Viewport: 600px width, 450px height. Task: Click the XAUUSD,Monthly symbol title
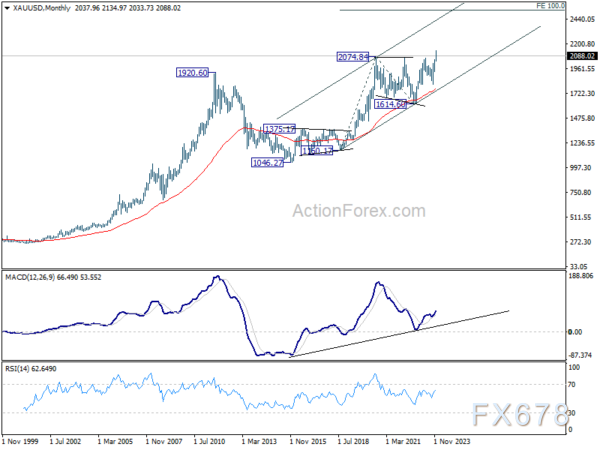42,8
